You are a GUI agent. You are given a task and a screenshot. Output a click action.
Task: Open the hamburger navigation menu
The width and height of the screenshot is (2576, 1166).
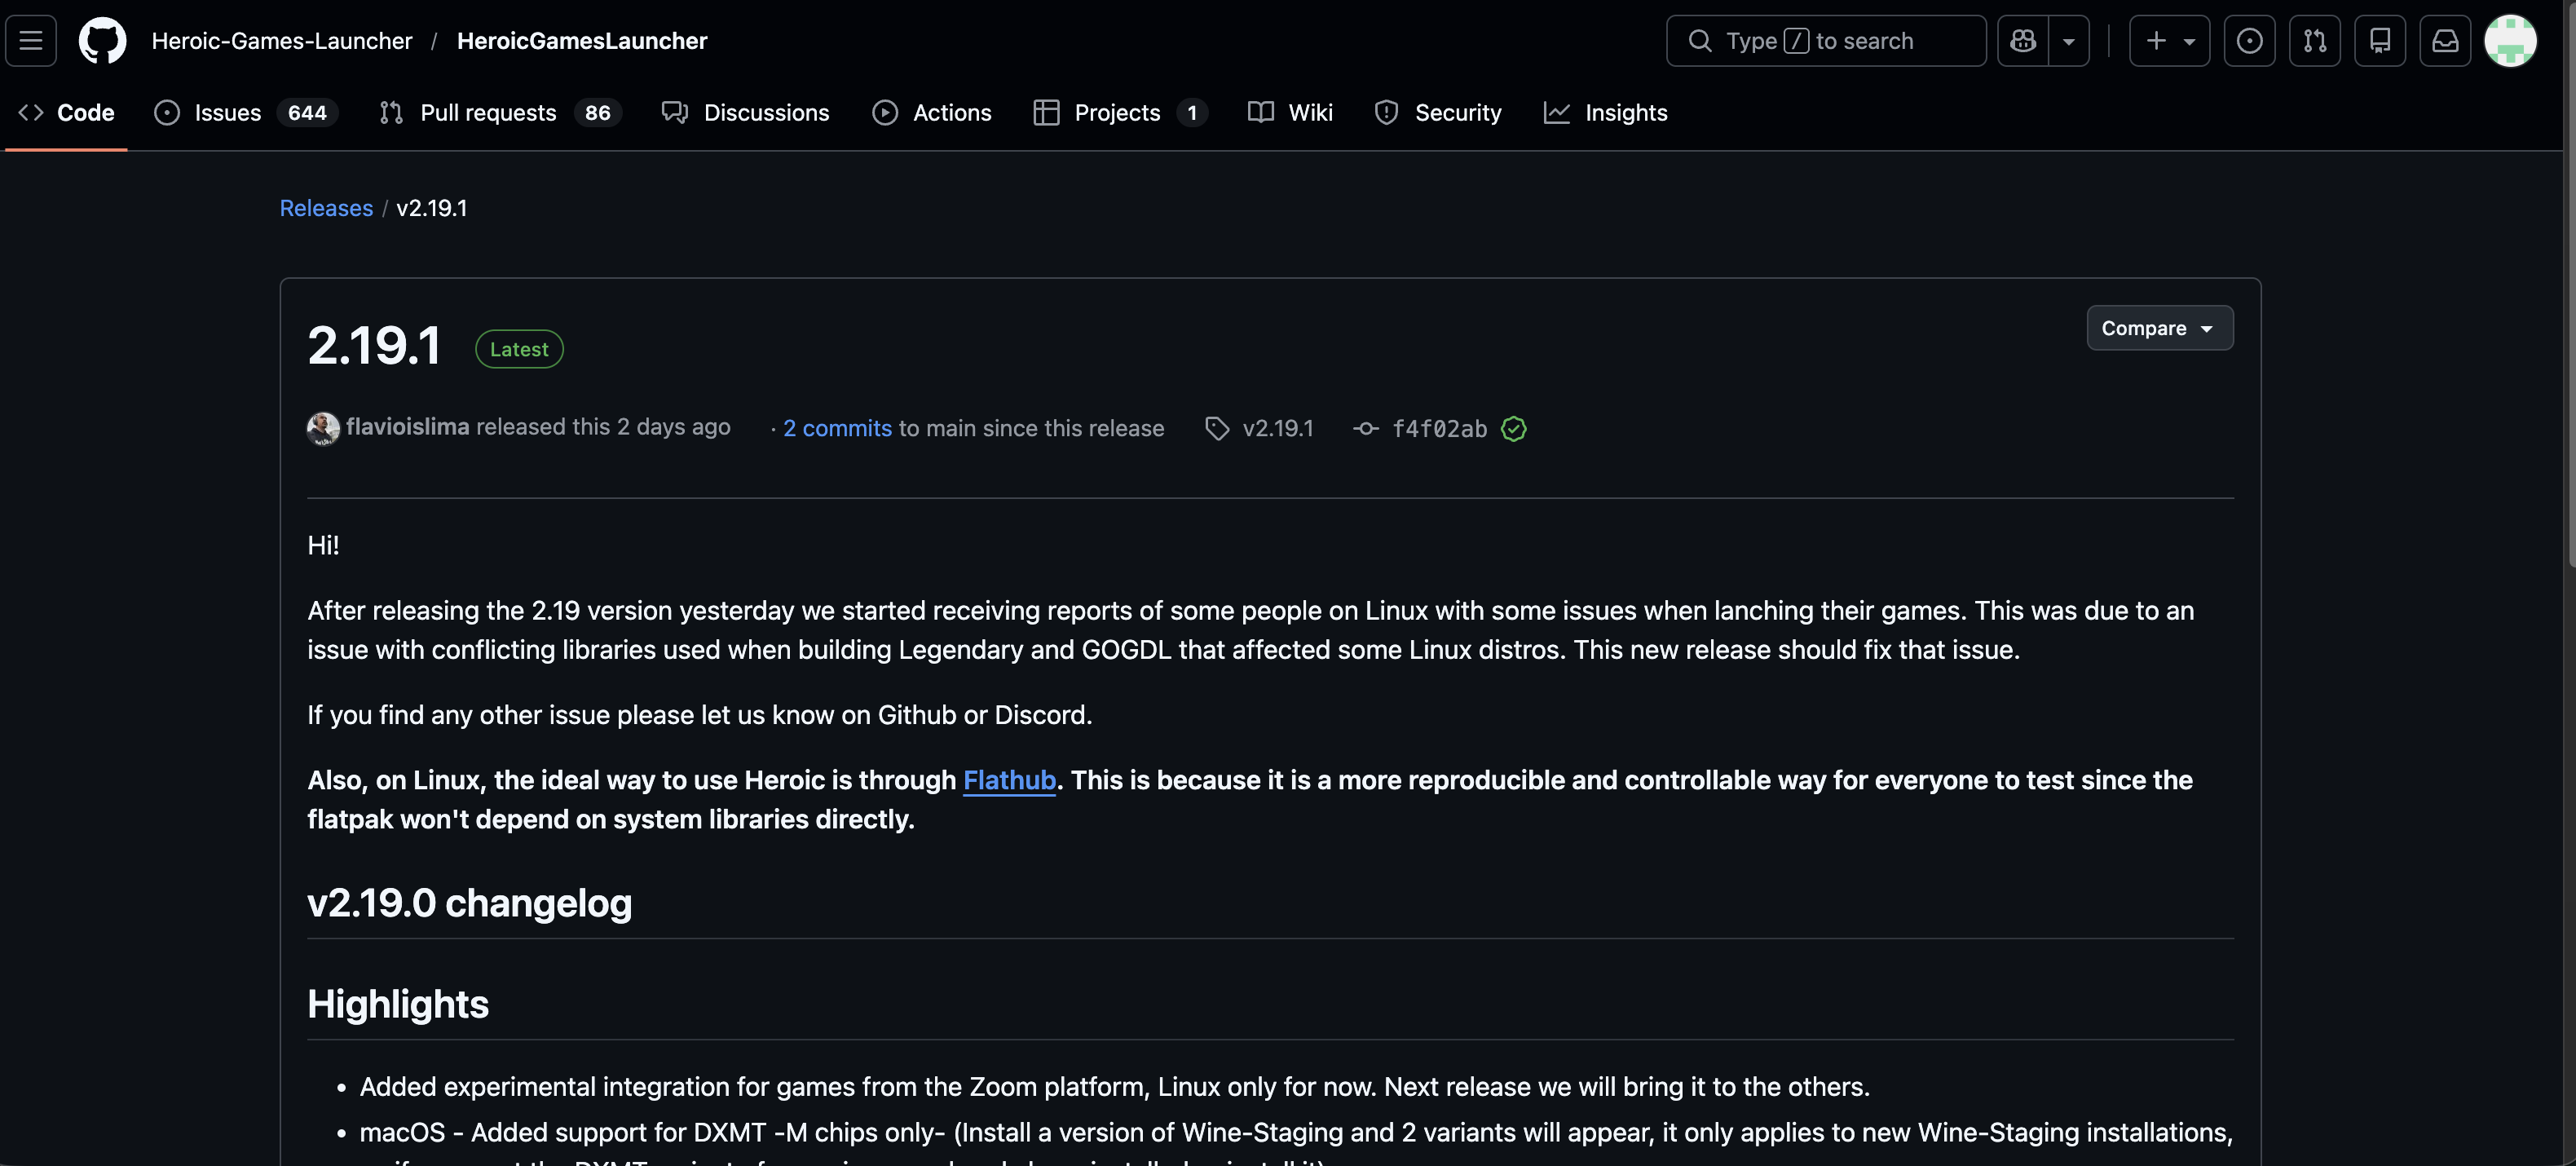31,41
